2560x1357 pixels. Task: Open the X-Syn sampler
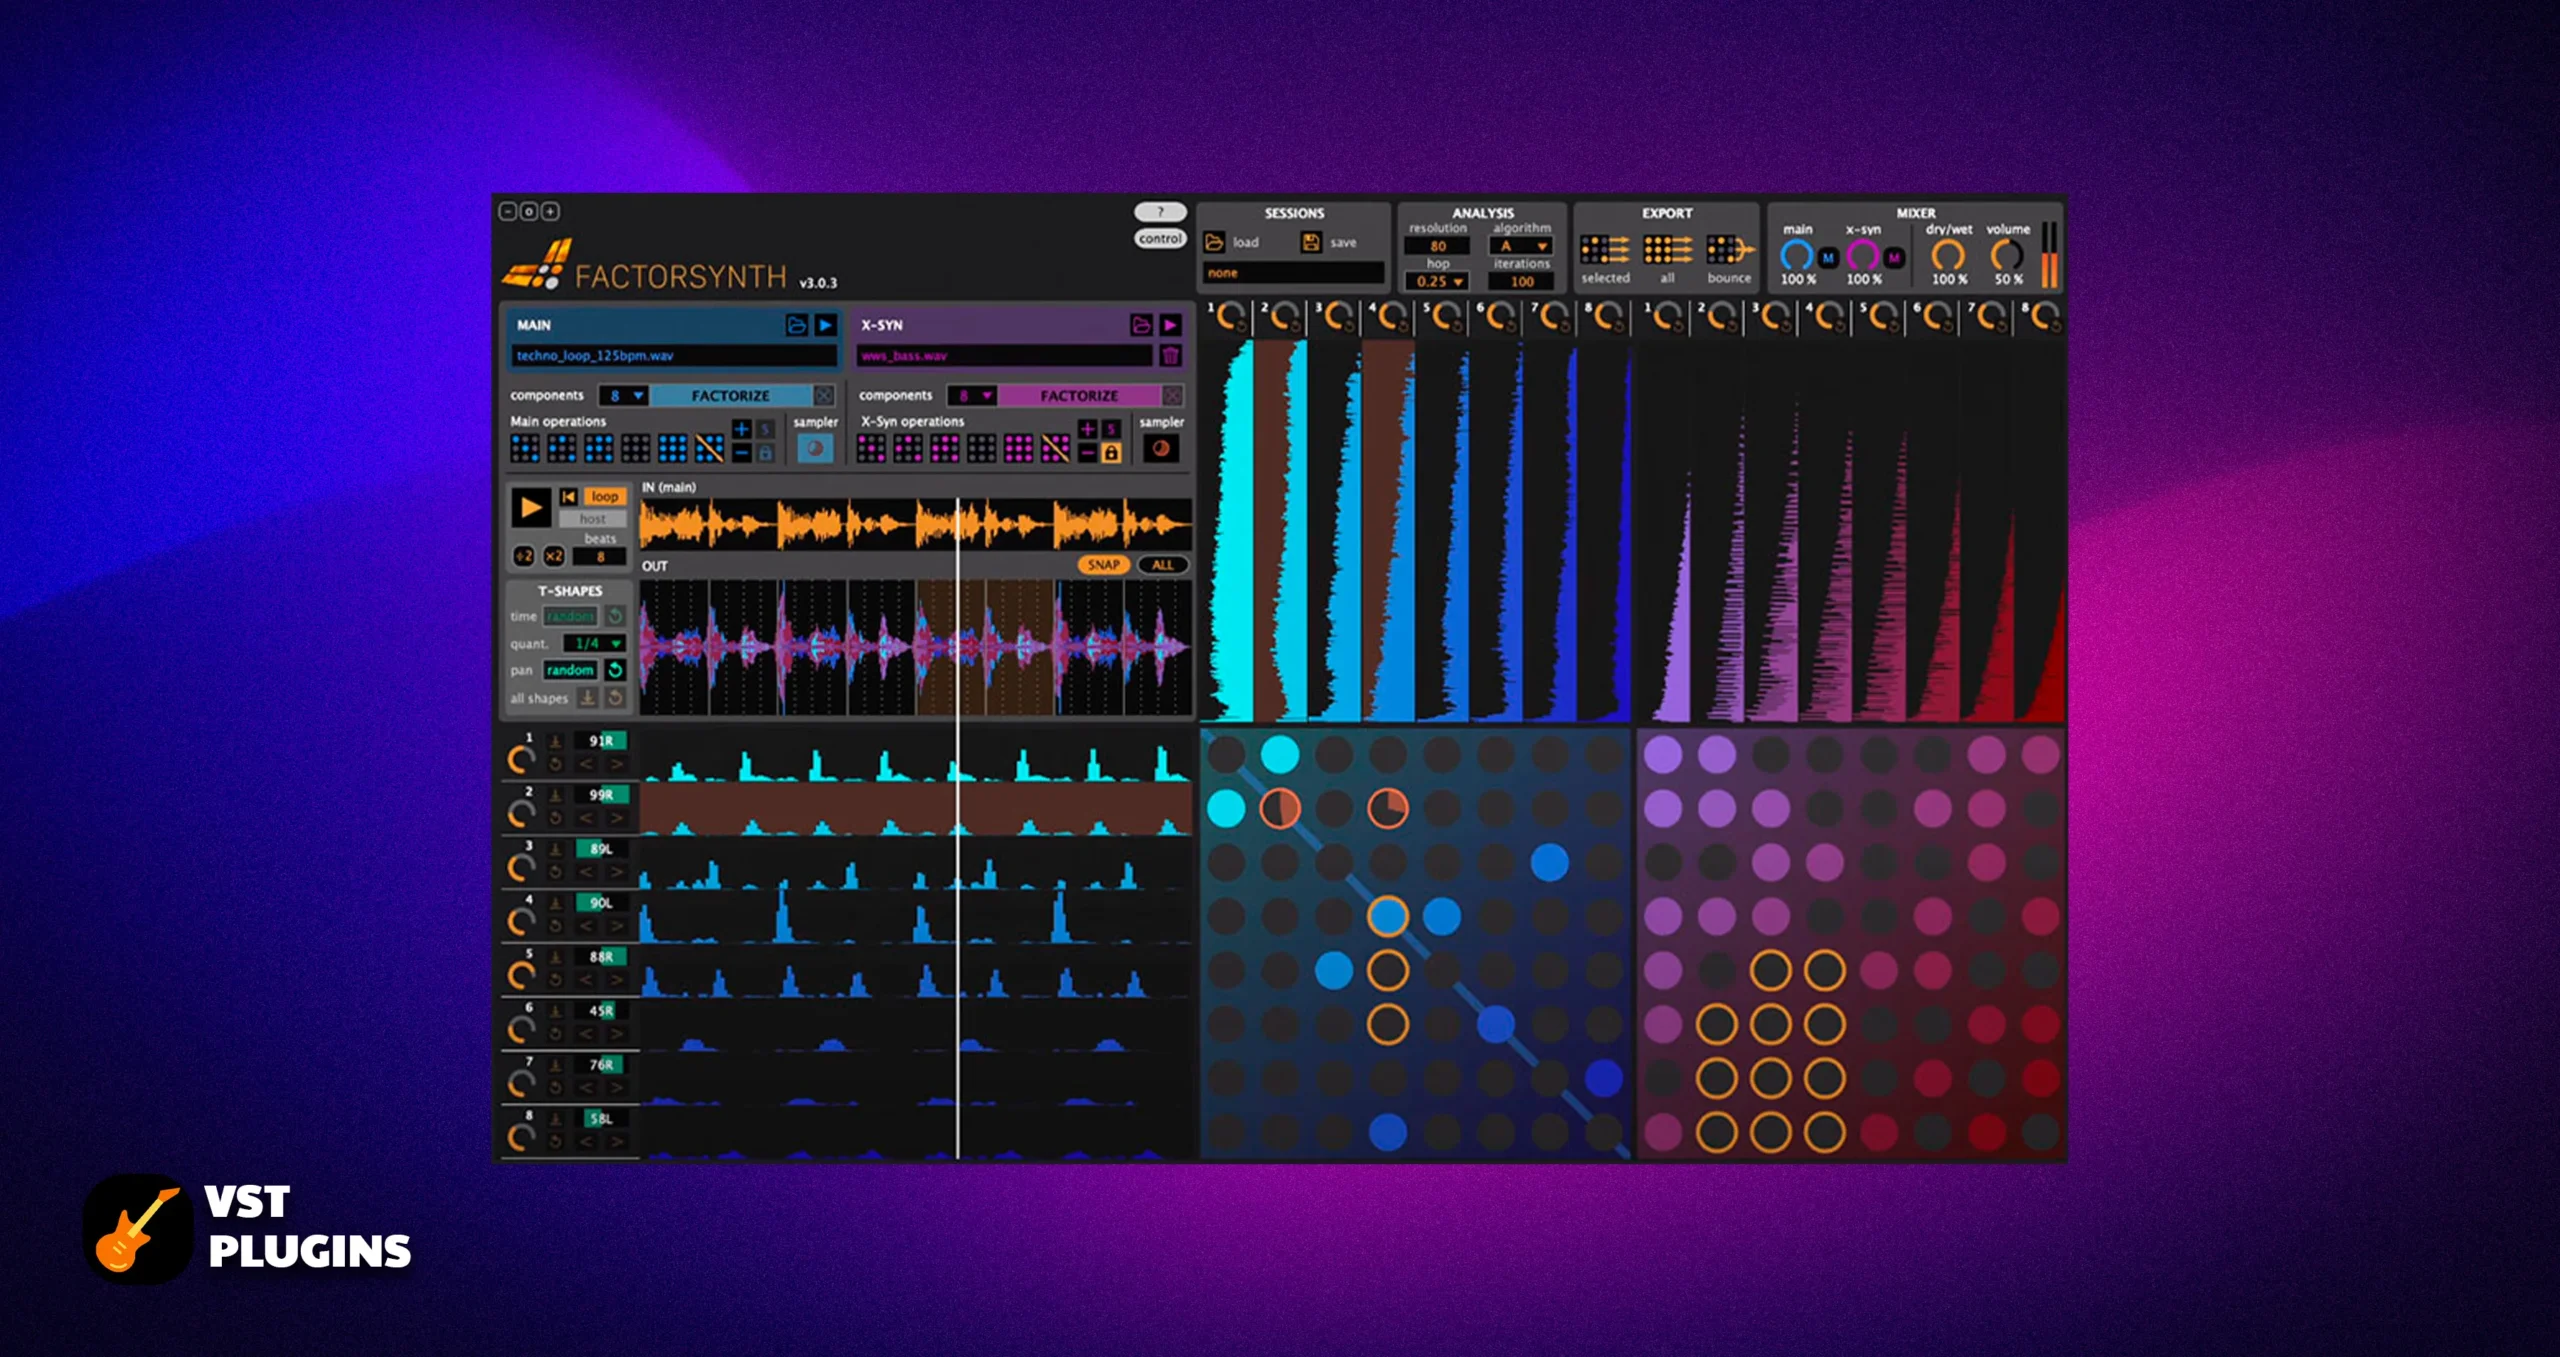click(x=1160, y=449)
